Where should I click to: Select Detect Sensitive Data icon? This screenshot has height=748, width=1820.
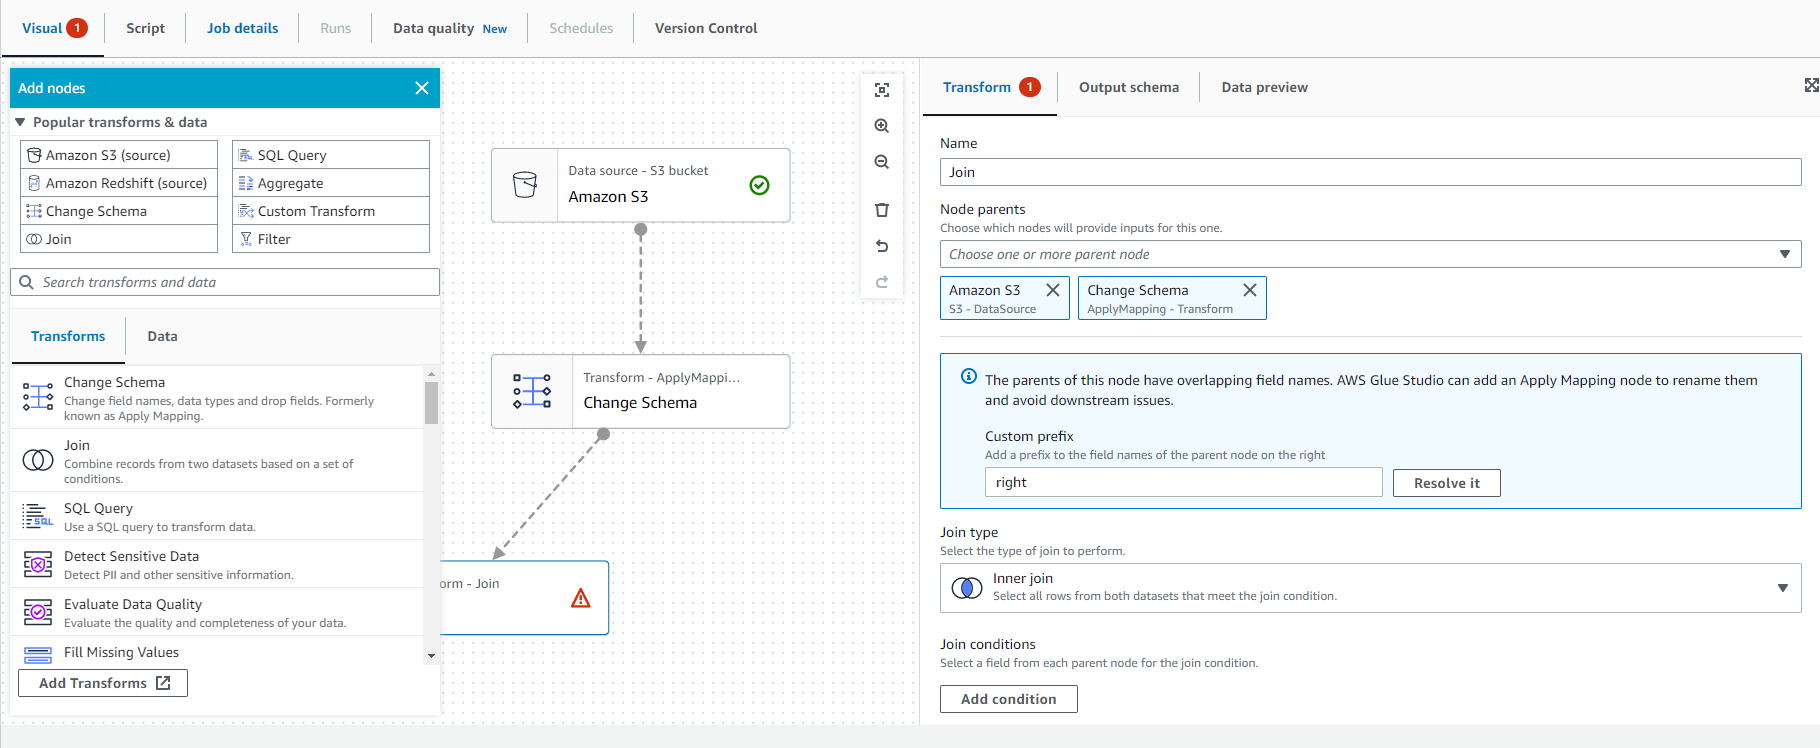[x=38, y=565]
